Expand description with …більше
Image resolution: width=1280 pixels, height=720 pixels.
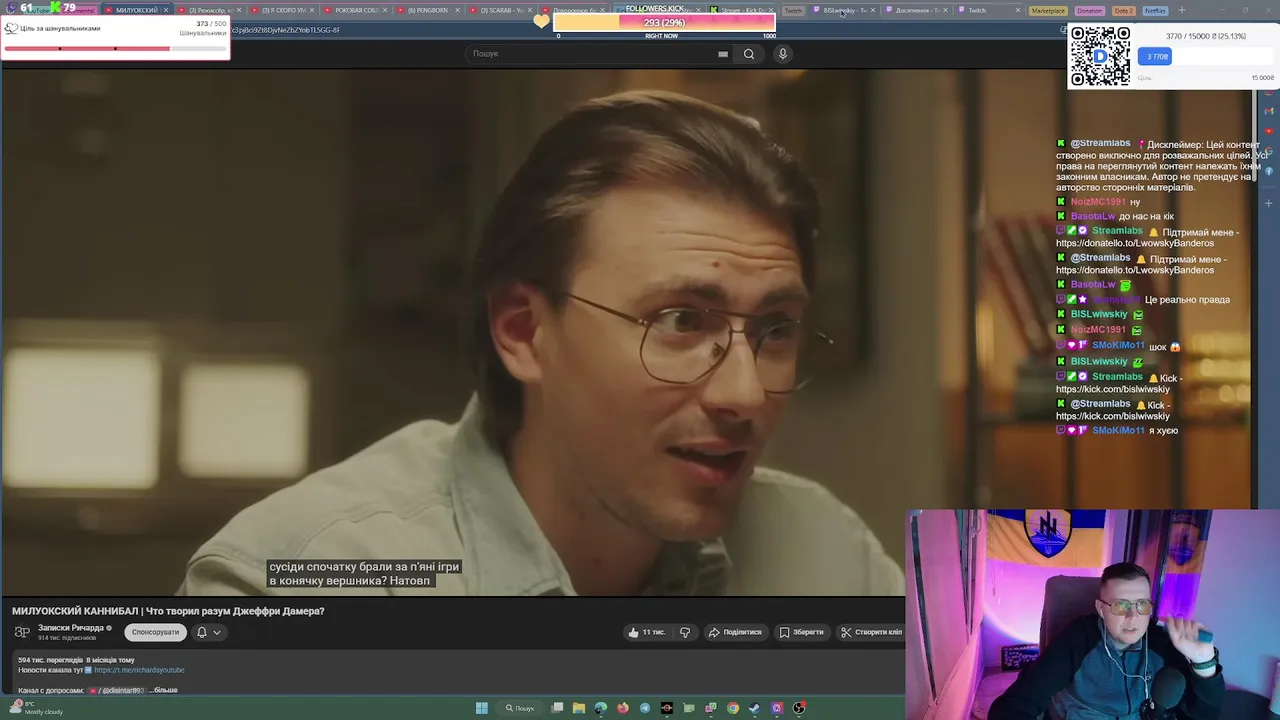tap(164, 690)
